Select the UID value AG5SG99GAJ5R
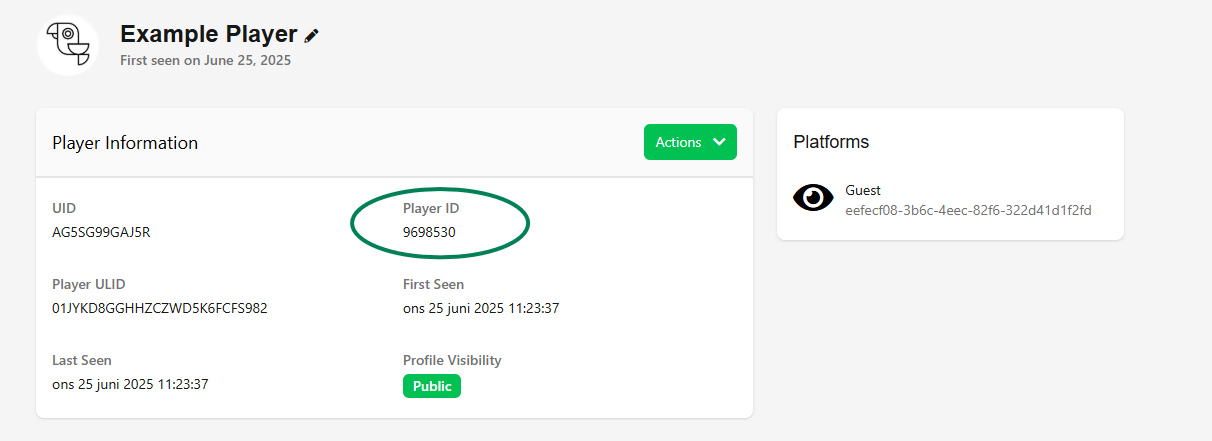 [101, 232]
